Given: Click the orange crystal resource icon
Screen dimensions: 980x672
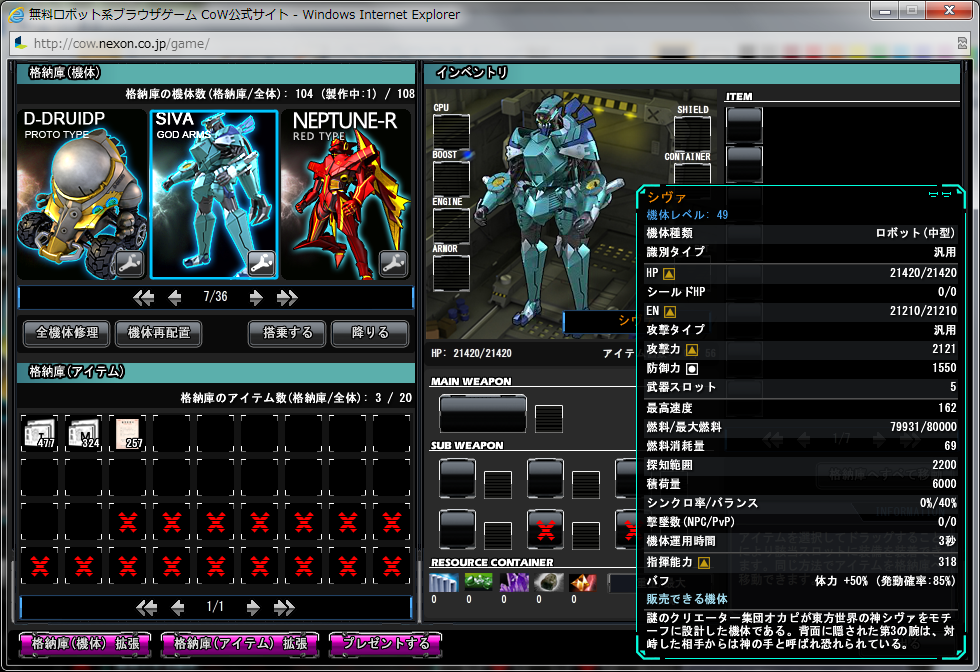Looking at the screenshot, I should [582, 583].
